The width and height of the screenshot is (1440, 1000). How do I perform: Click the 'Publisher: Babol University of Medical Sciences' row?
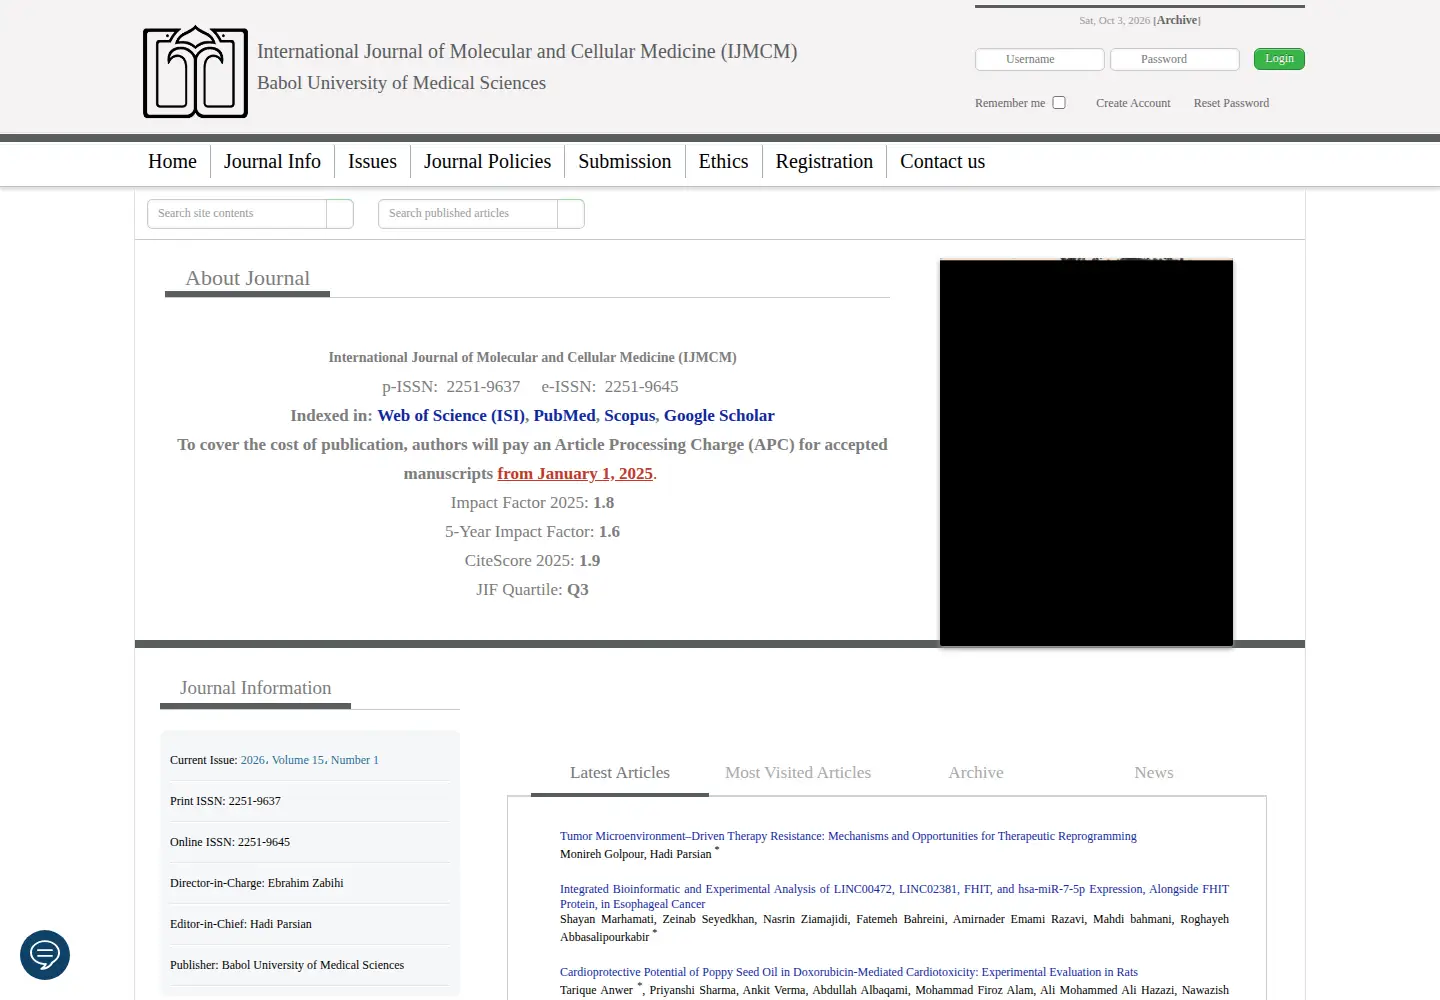[x=310, y=965]
